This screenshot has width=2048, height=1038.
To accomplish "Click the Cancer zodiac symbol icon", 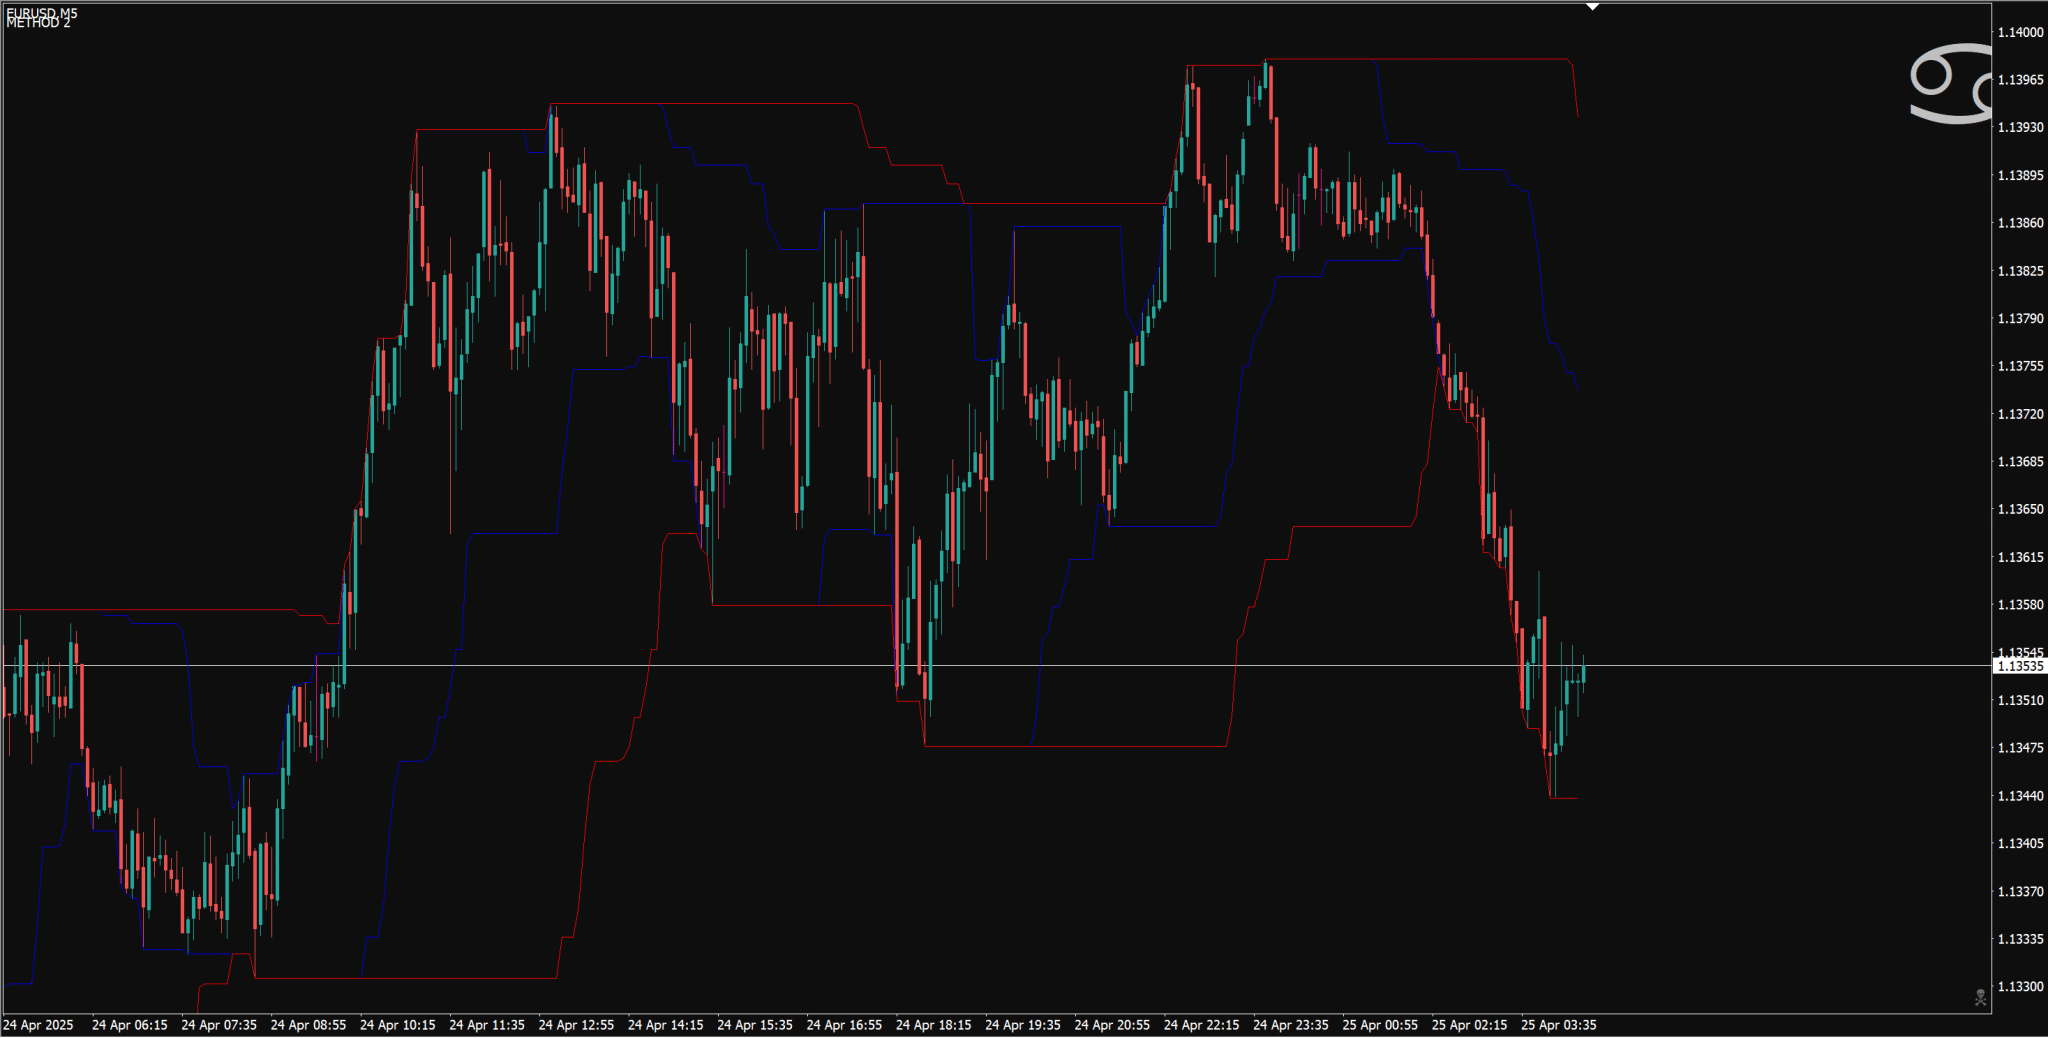I will click(1950, 84).
